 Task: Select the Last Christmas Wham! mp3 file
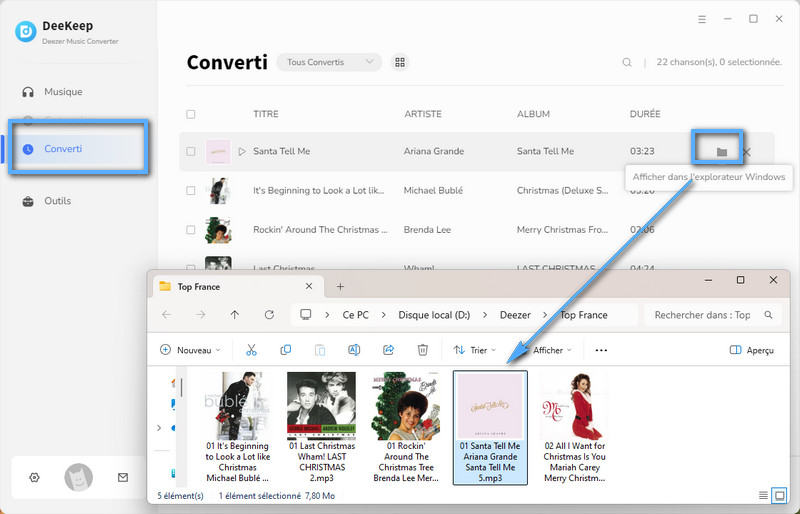click(x=321, y=428)
